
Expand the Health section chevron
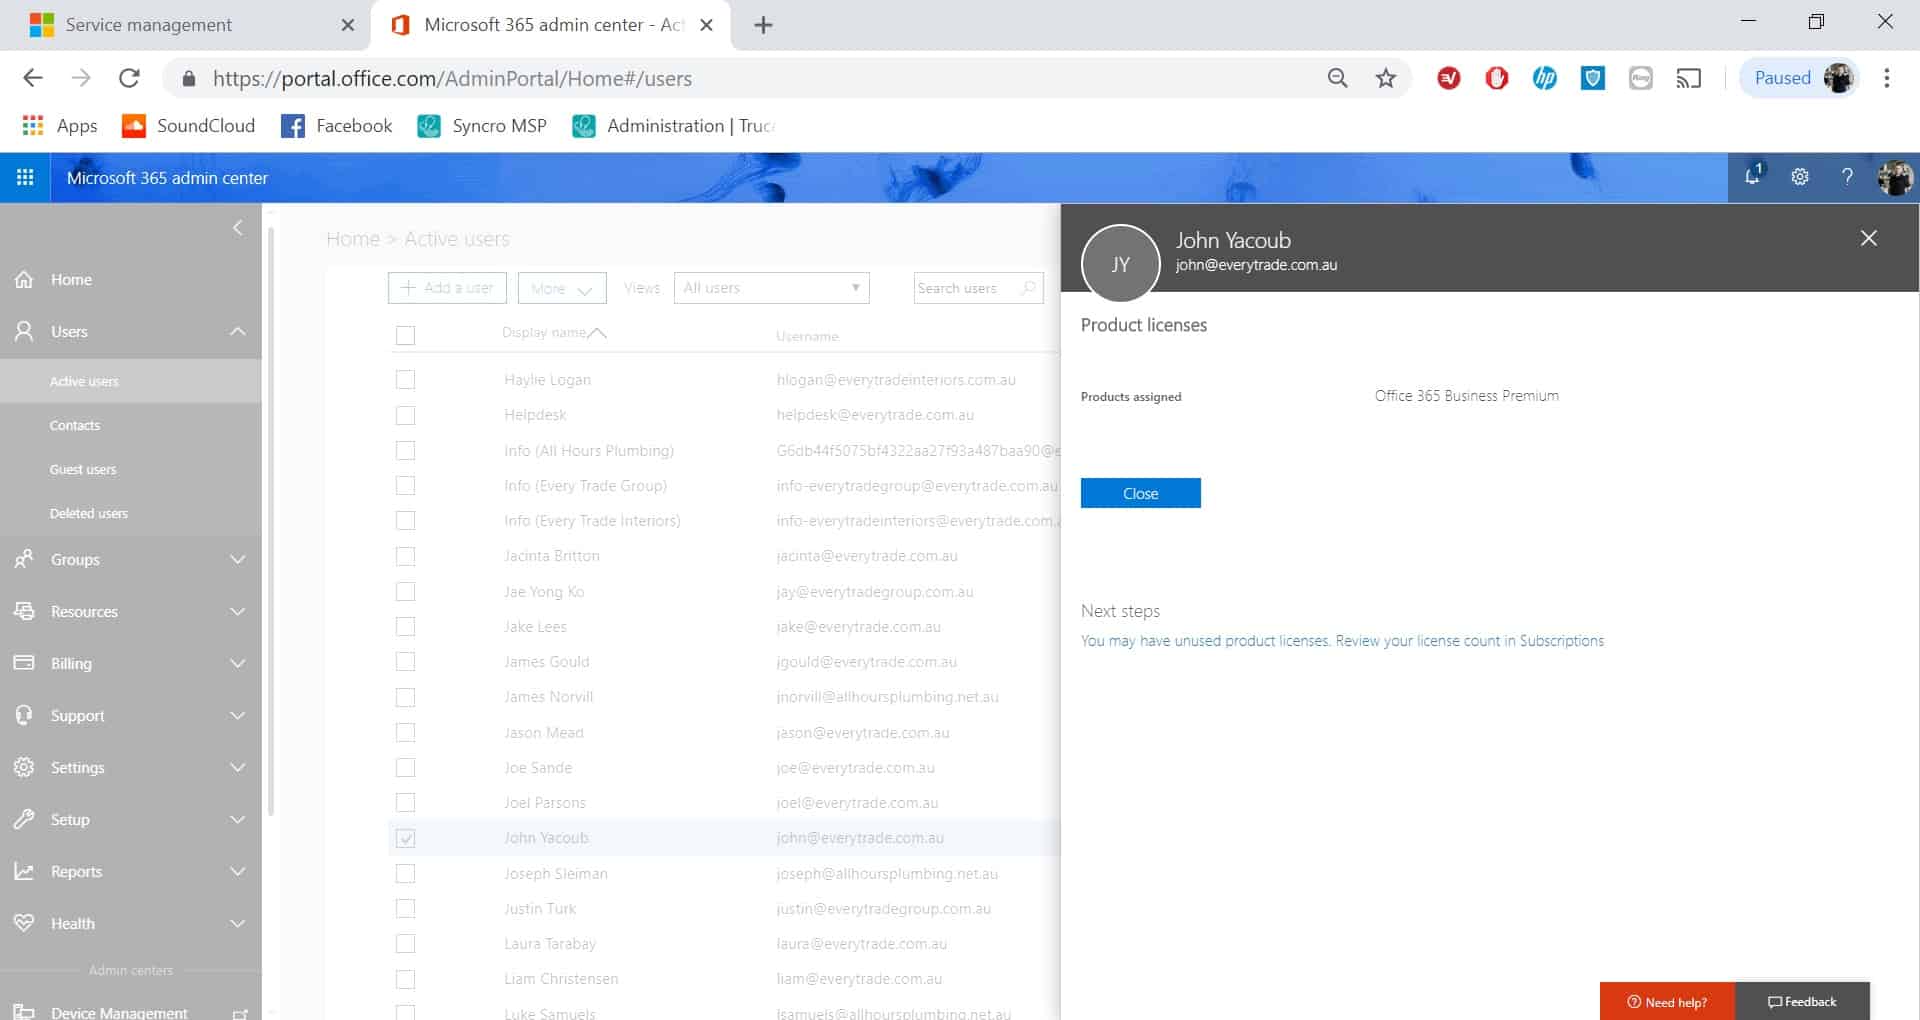pos(237,923)
